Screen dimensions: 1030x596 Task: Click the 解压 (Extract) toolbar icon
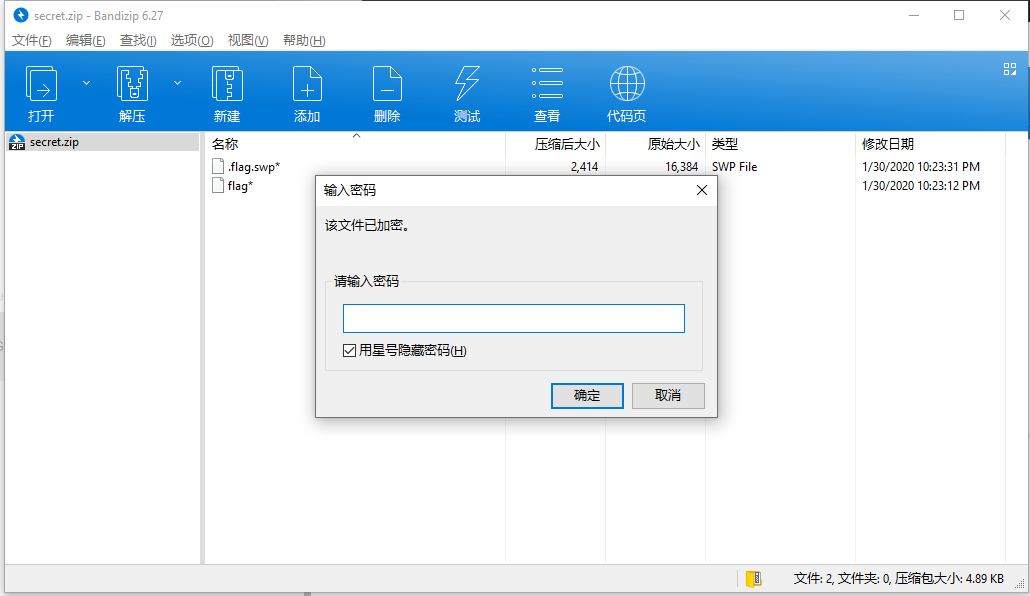point(131,85)
